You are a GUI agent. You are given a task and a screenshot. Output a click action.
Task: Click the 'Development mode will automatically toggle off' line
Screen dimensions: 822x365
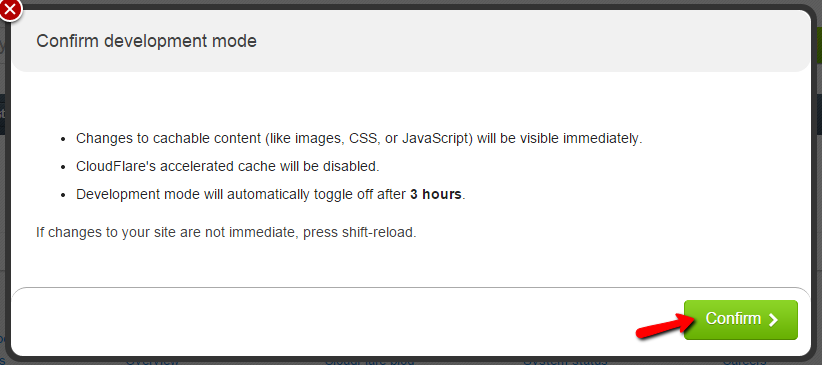tap(271, 195)
